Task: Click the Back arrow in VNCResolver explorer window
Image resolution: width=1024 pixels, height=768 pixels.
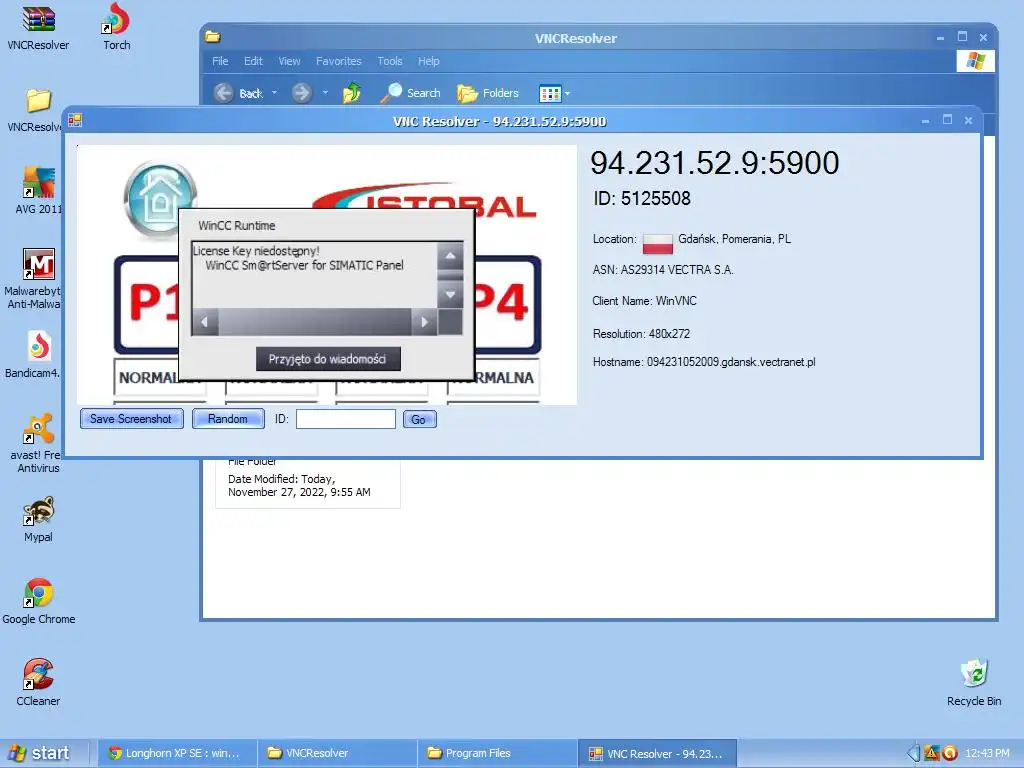Action: (223, 93)
